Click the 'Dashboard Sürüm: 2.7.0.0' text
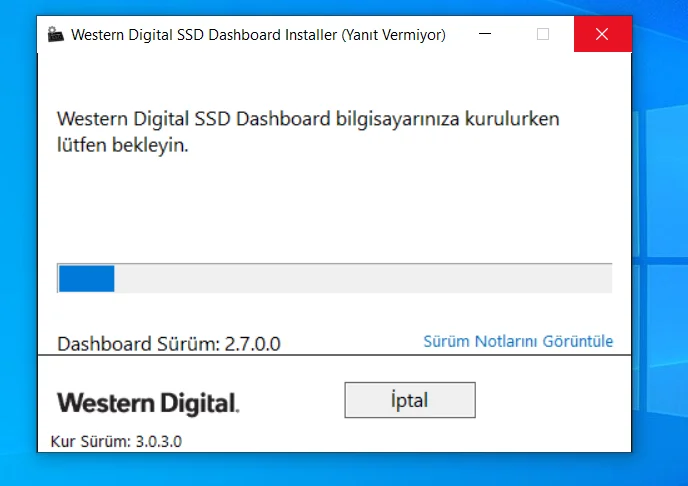688x486 pixels. (x=169, y=343)
